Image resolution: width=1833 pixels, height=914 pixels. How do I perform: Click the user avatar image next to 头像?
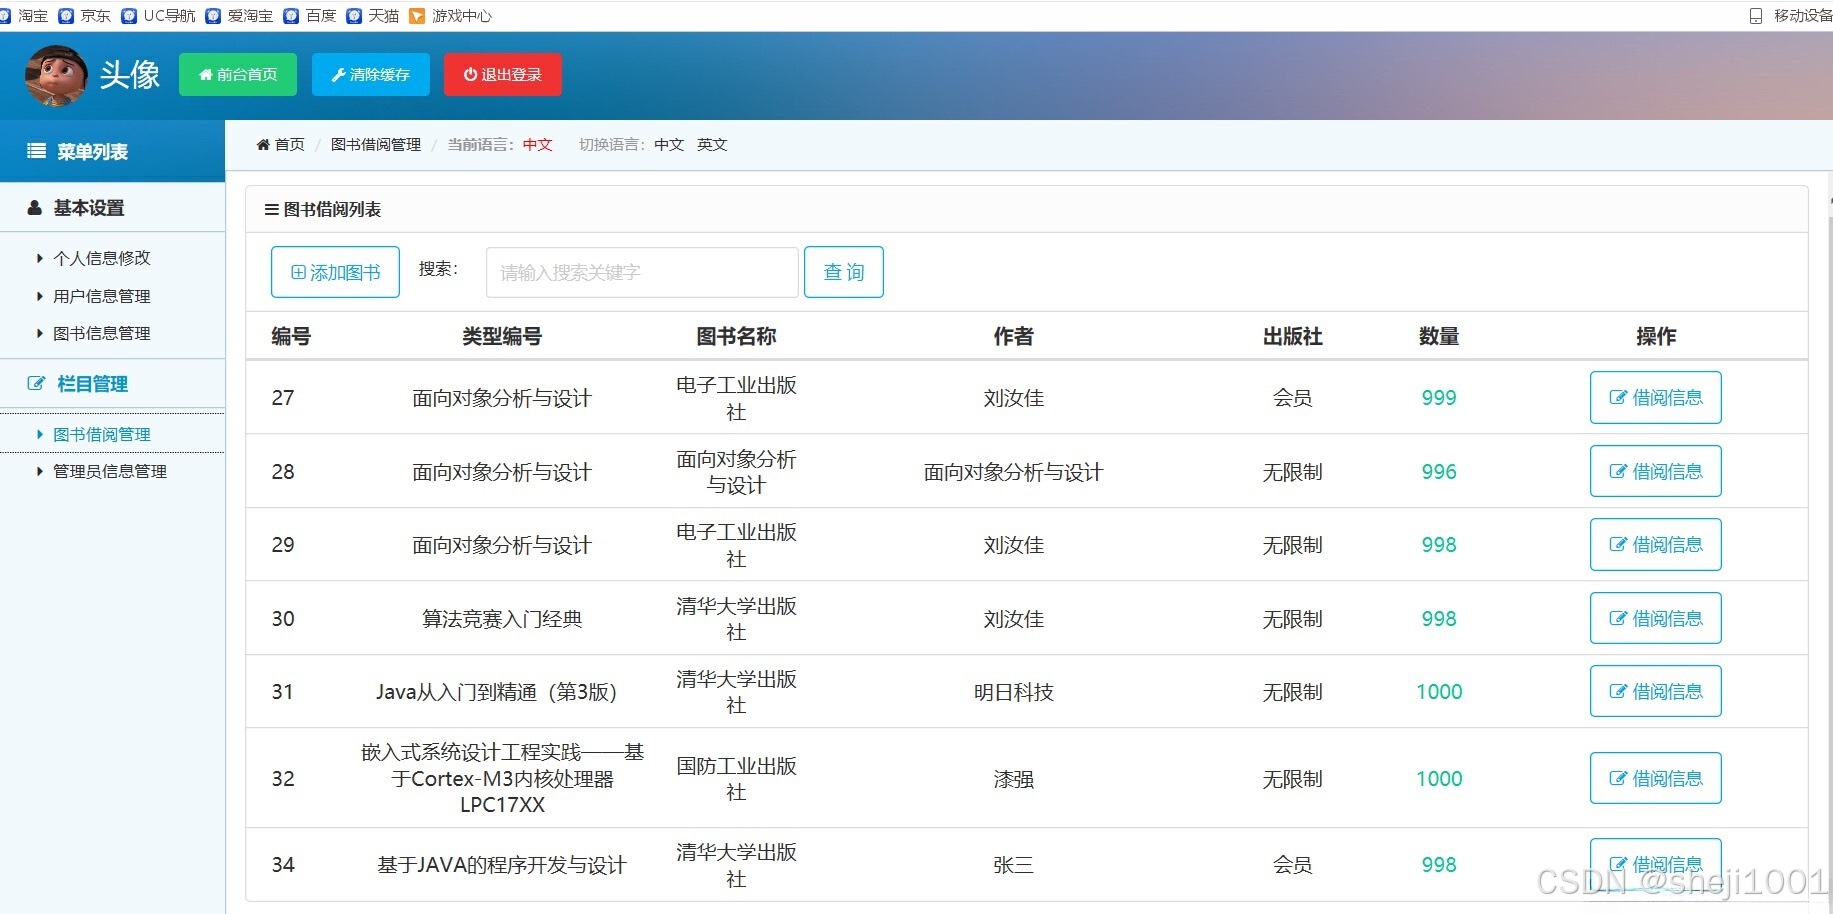point(55,74)
